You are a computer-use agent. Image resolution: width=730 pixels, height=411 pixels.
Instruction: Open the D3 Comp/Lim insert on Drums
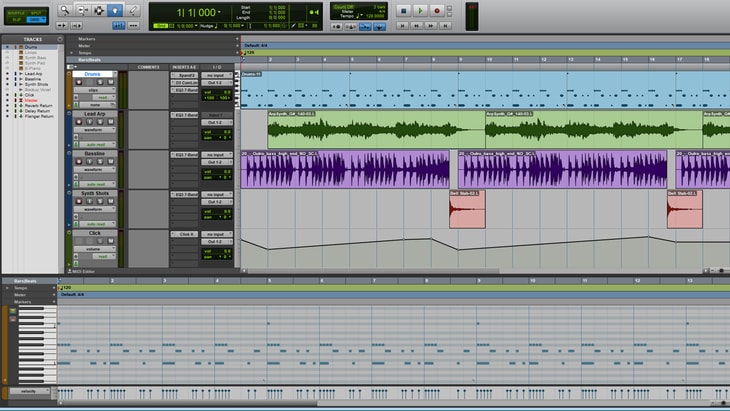(184, 82)
